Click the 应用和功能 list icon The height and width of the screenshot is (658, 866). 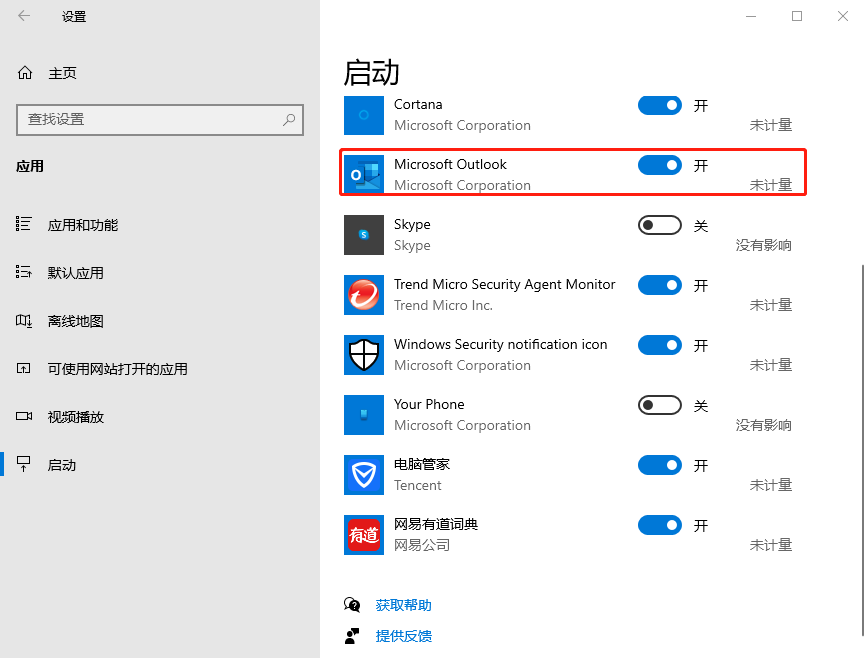(23, 224)
